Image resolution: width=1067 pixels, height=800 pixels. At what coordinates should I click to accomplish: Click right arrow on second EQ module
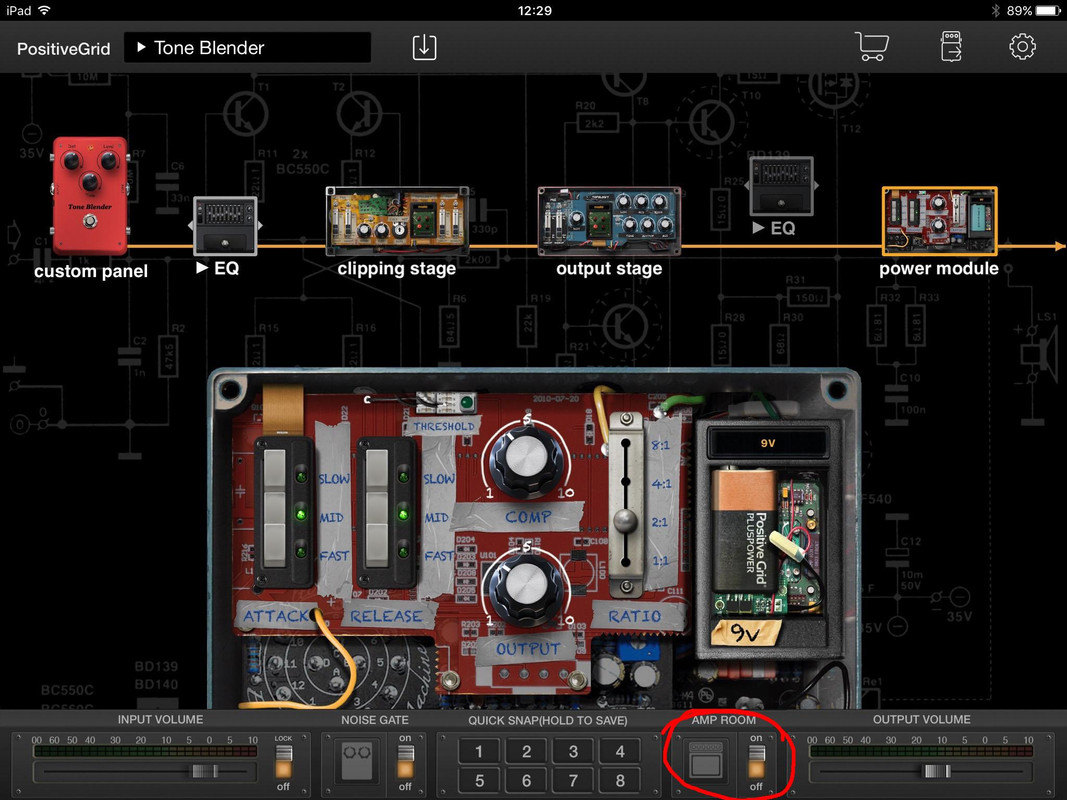point(817,185)
